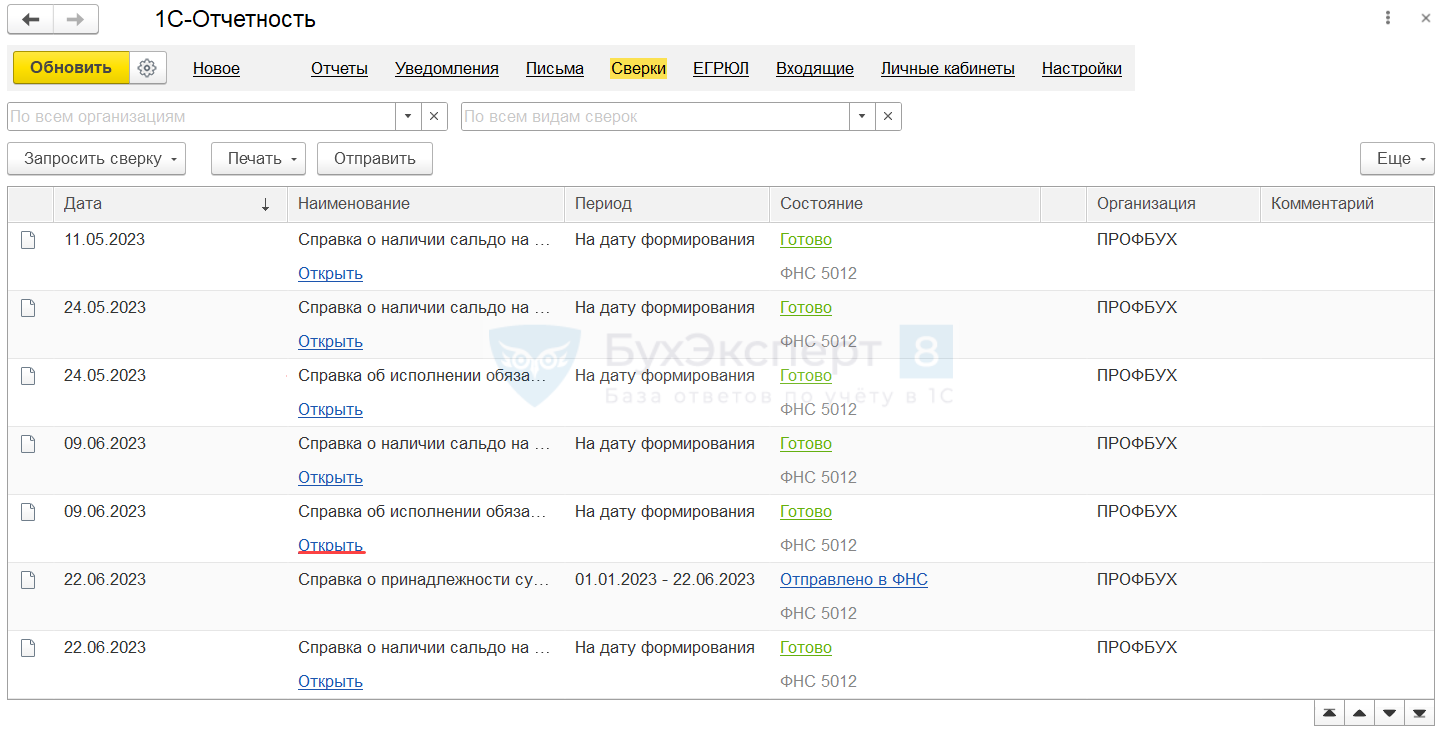Click the Отправлено в ФНС status link

[x=854, y=579]
